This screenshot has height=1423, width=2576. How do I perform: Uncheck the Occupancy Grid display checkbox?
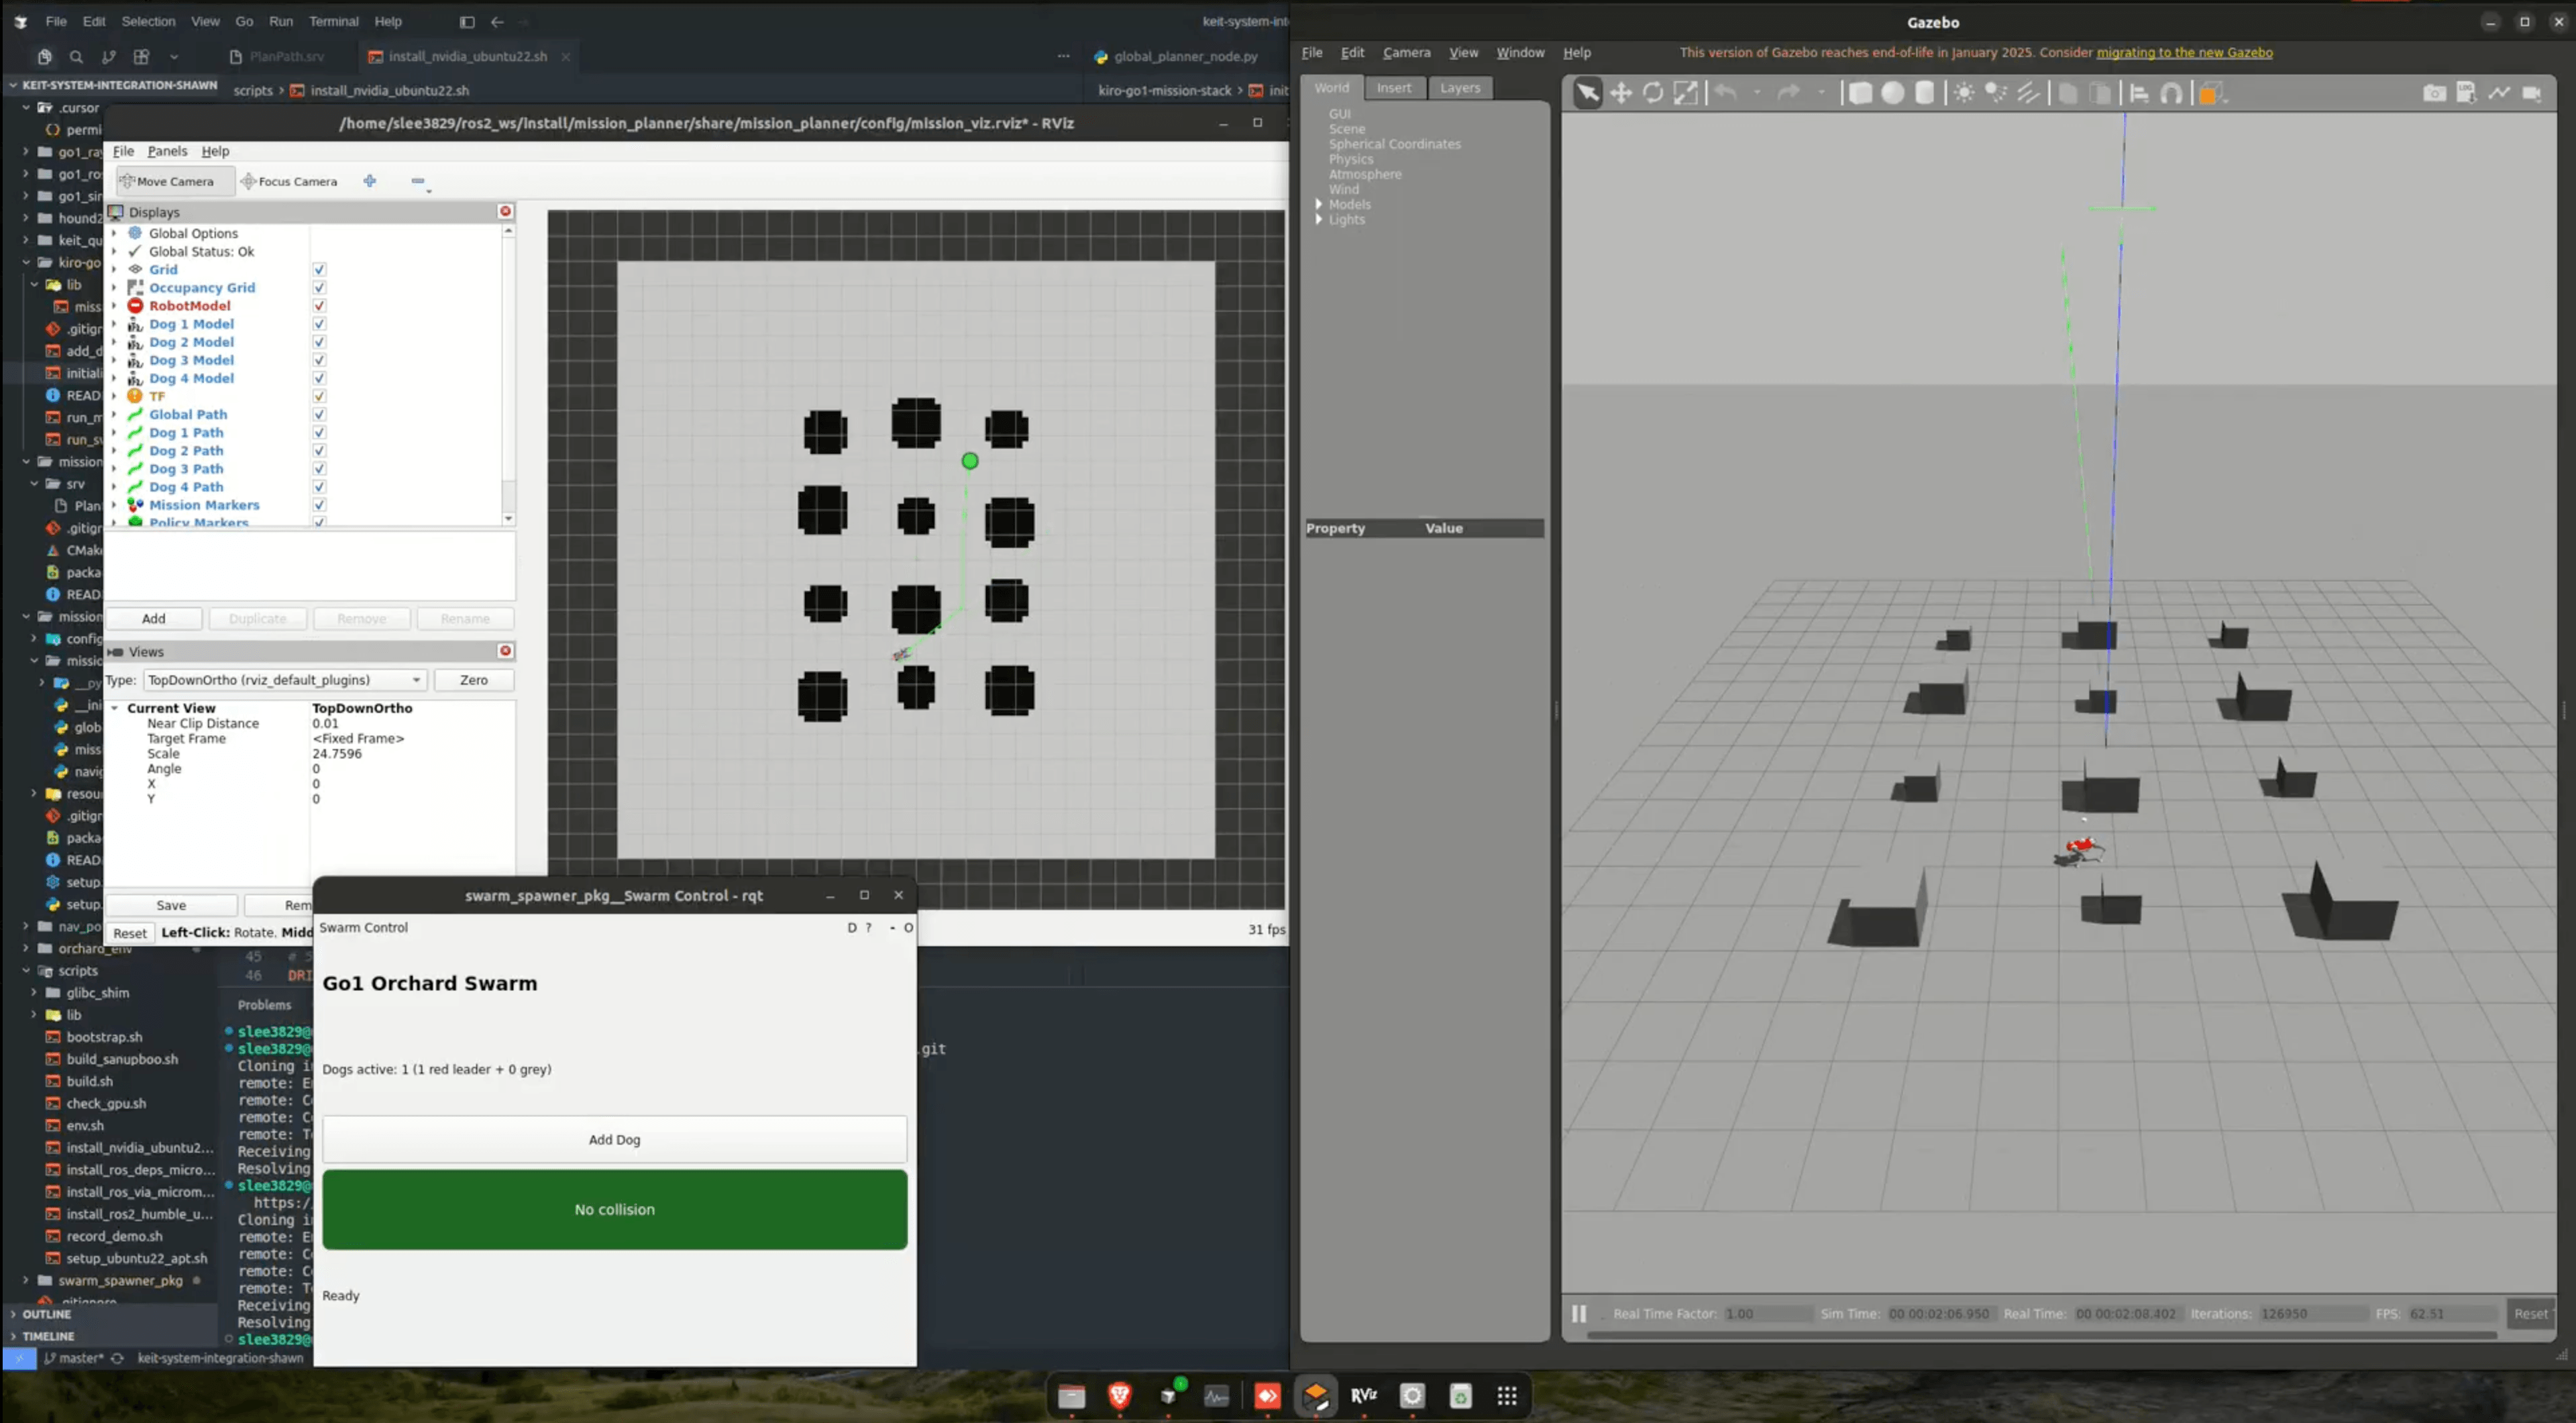click(319, 288)
